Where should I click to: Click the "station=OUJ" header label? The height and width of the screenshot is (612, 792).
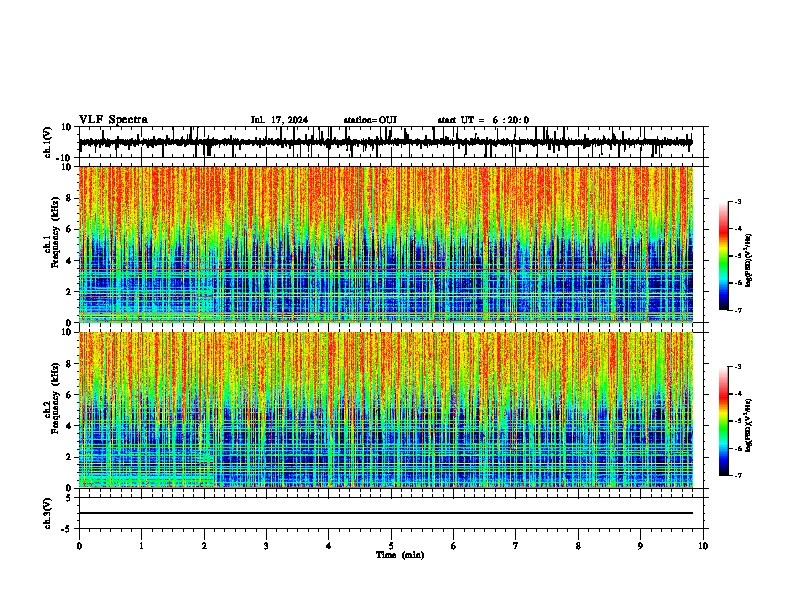pyautogui.click(x=370, y=120)
